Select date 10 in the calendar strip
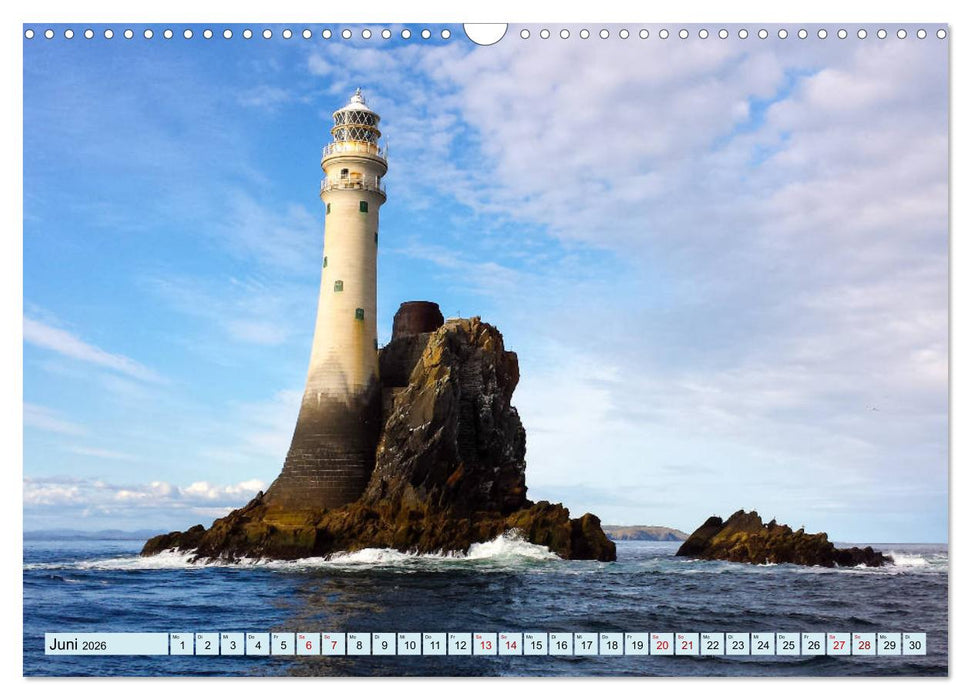 click(409, 644)
